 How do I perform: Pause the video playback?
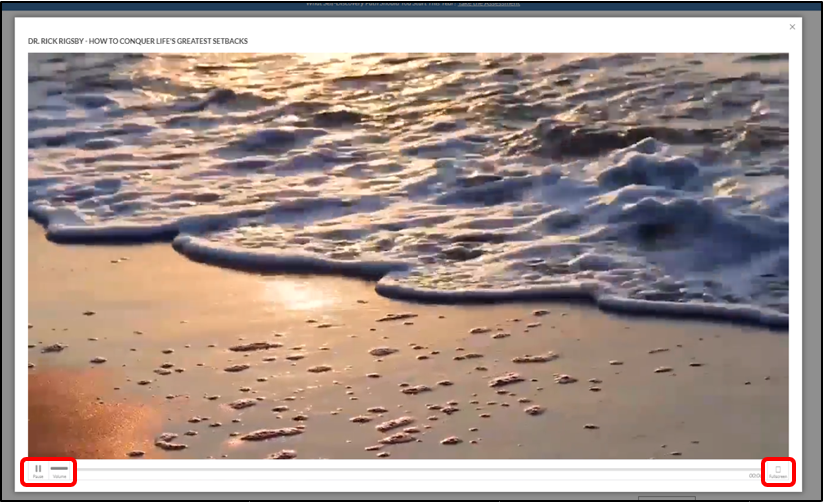click(x=38, y=470)
